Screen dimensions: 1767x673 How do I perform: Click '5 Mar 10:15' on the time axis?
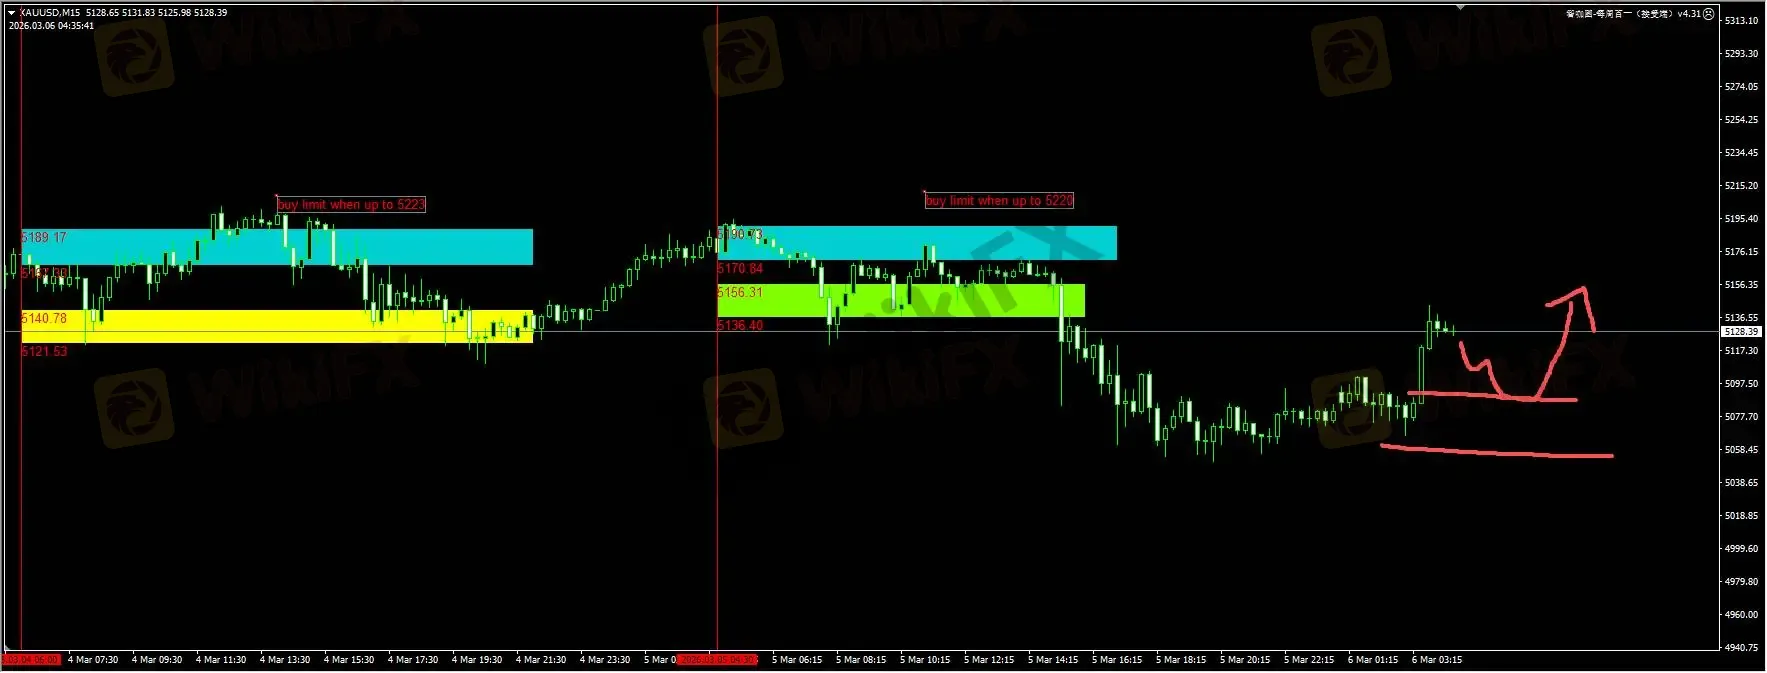click(925, 660)
